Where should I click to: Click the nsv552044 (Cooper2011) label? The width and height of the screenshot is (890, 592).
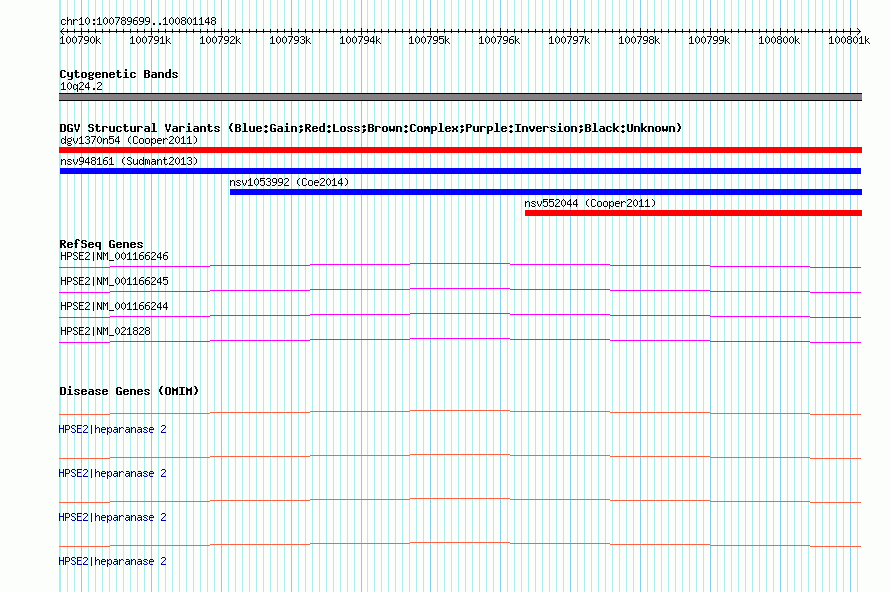pos(590,203)
